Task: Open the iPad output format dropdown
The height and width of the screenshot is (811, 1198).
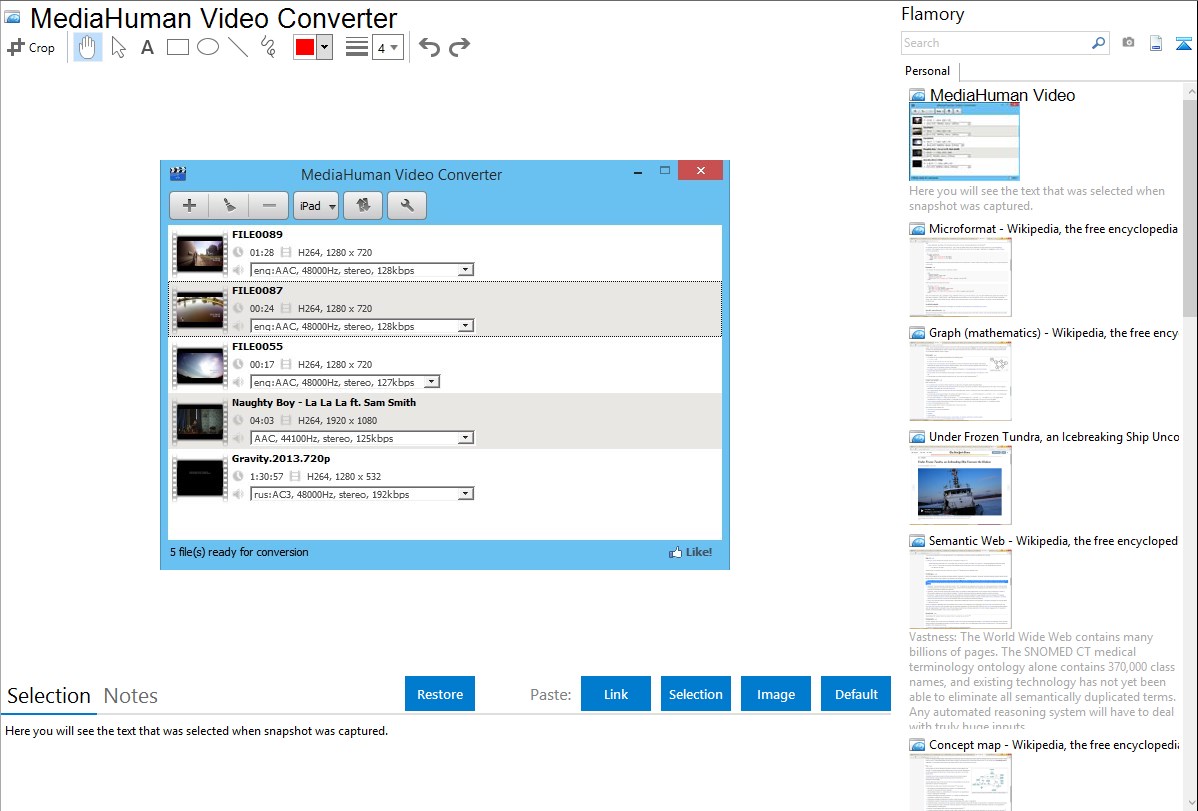Action: [x=316, y=206]
